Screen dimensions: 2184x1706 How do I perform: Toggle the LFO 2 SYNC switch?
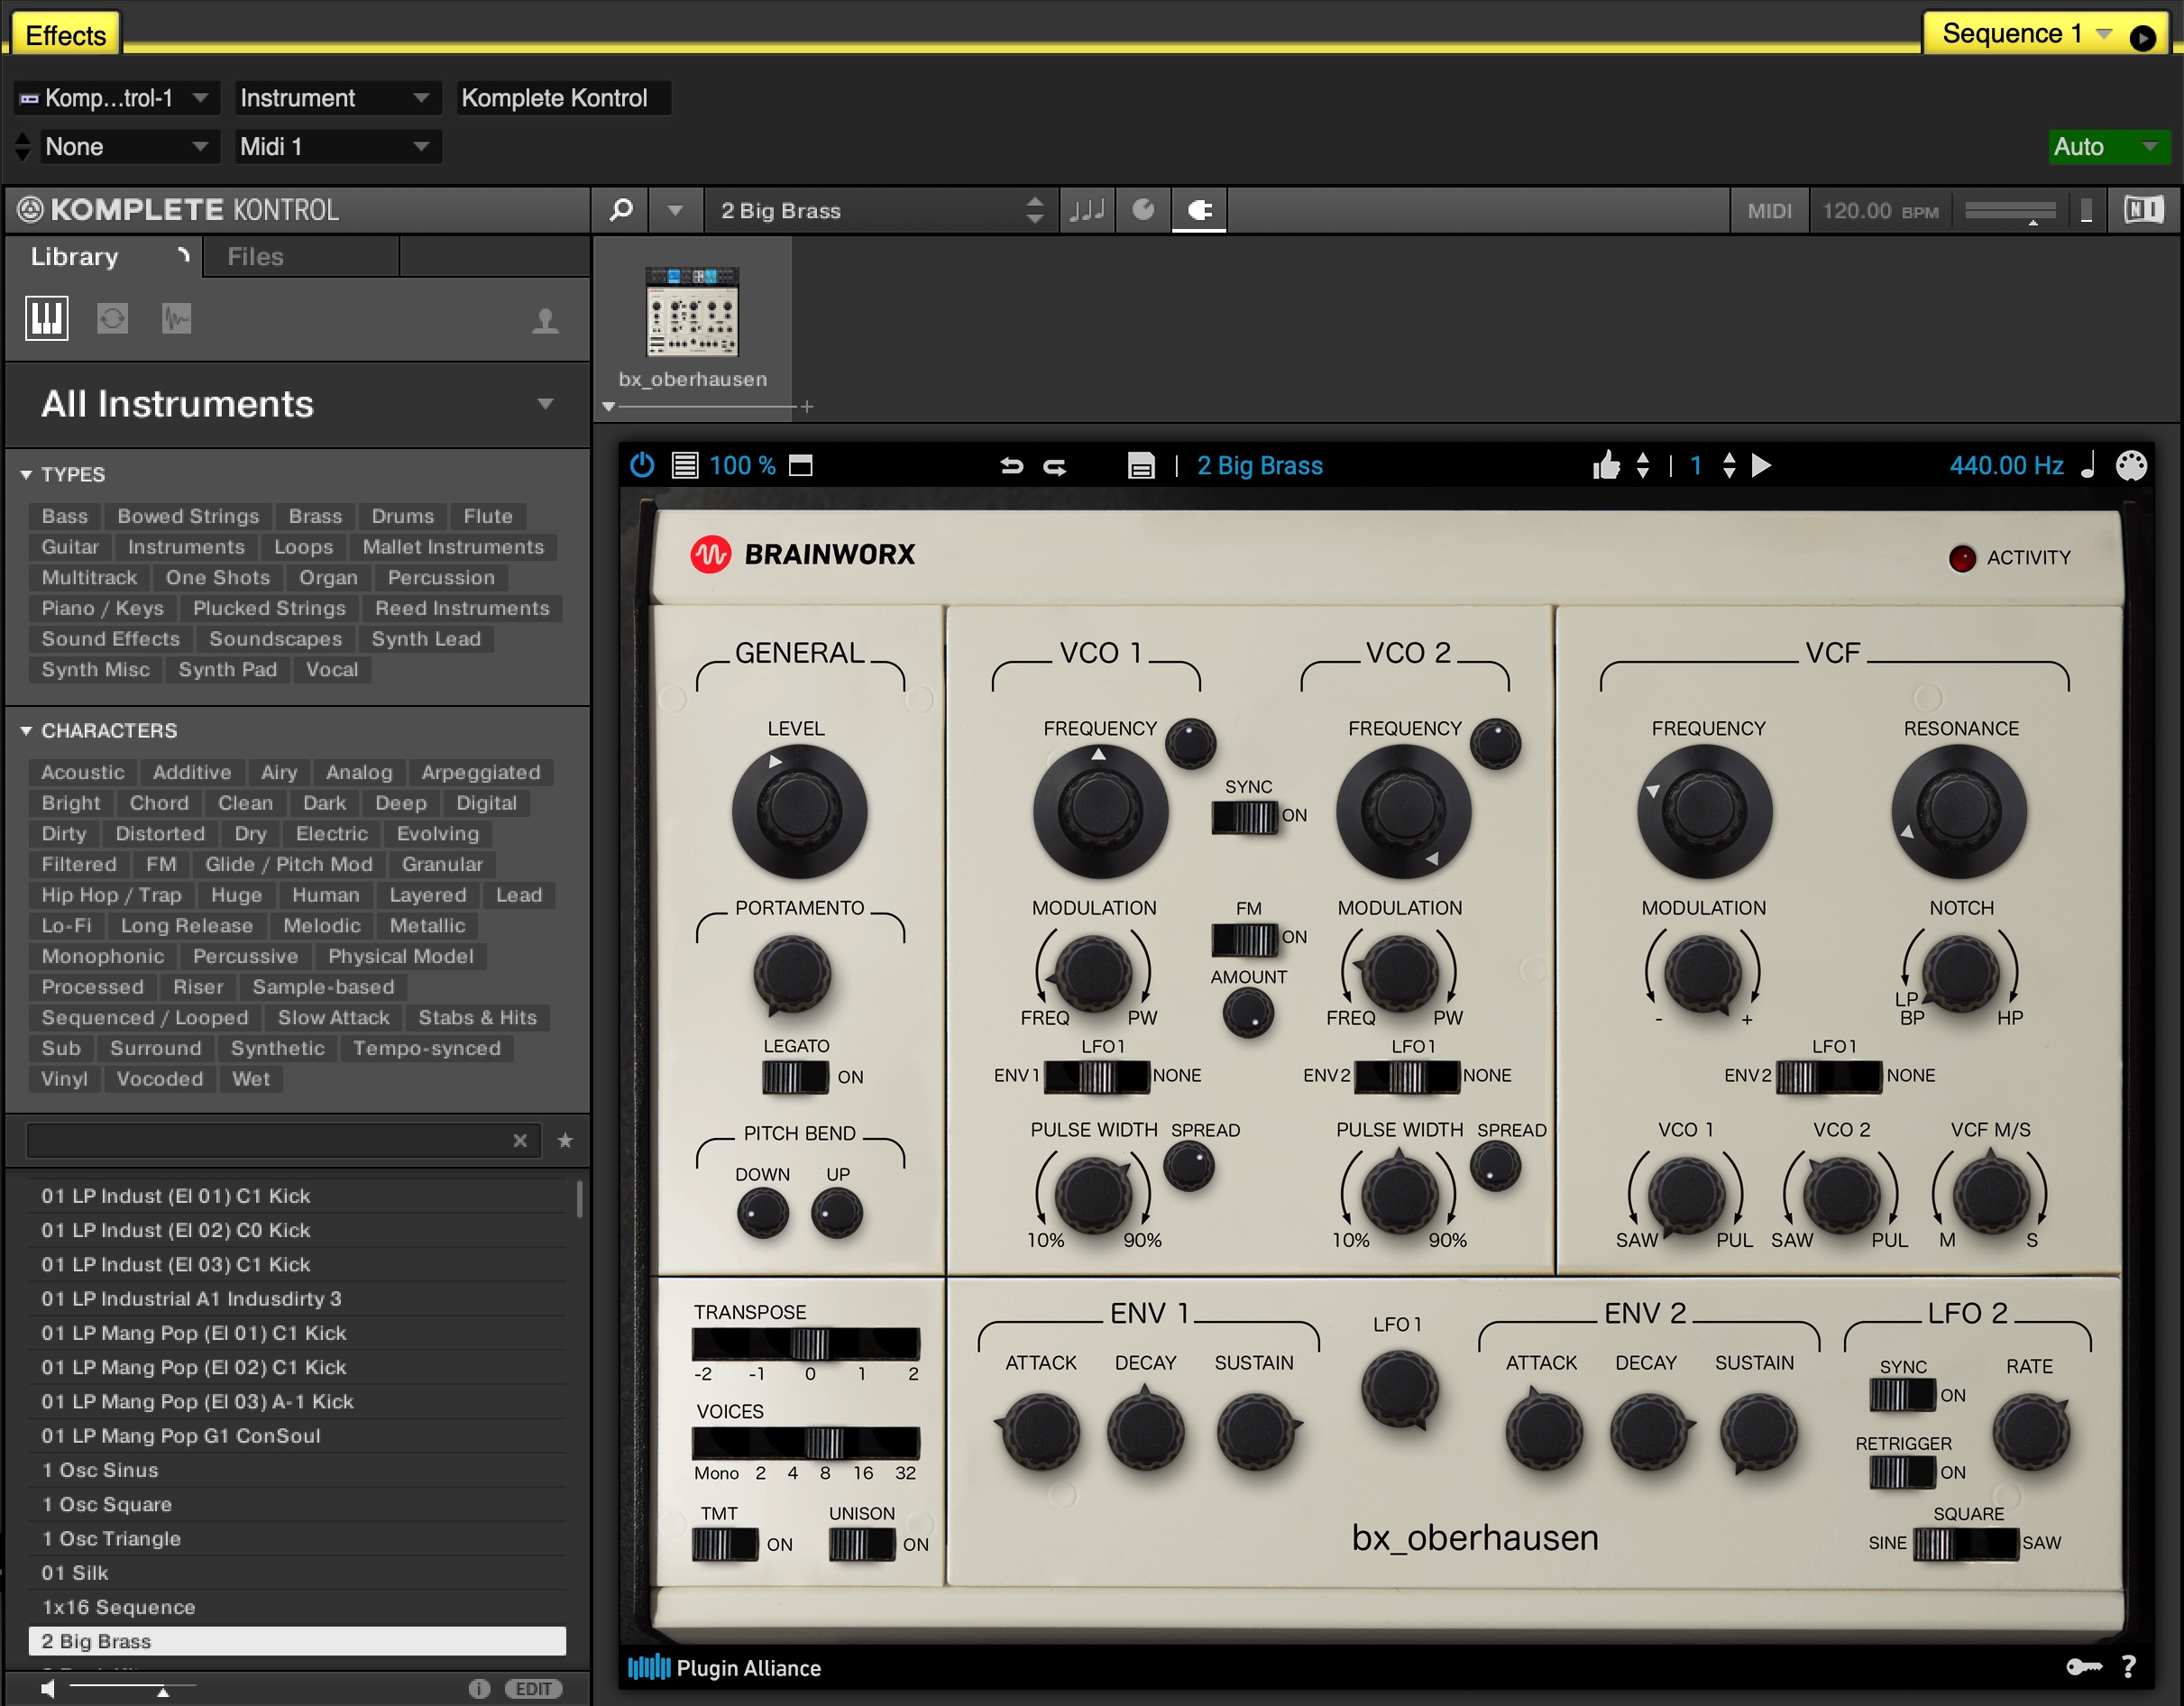coord(1902,1395)
